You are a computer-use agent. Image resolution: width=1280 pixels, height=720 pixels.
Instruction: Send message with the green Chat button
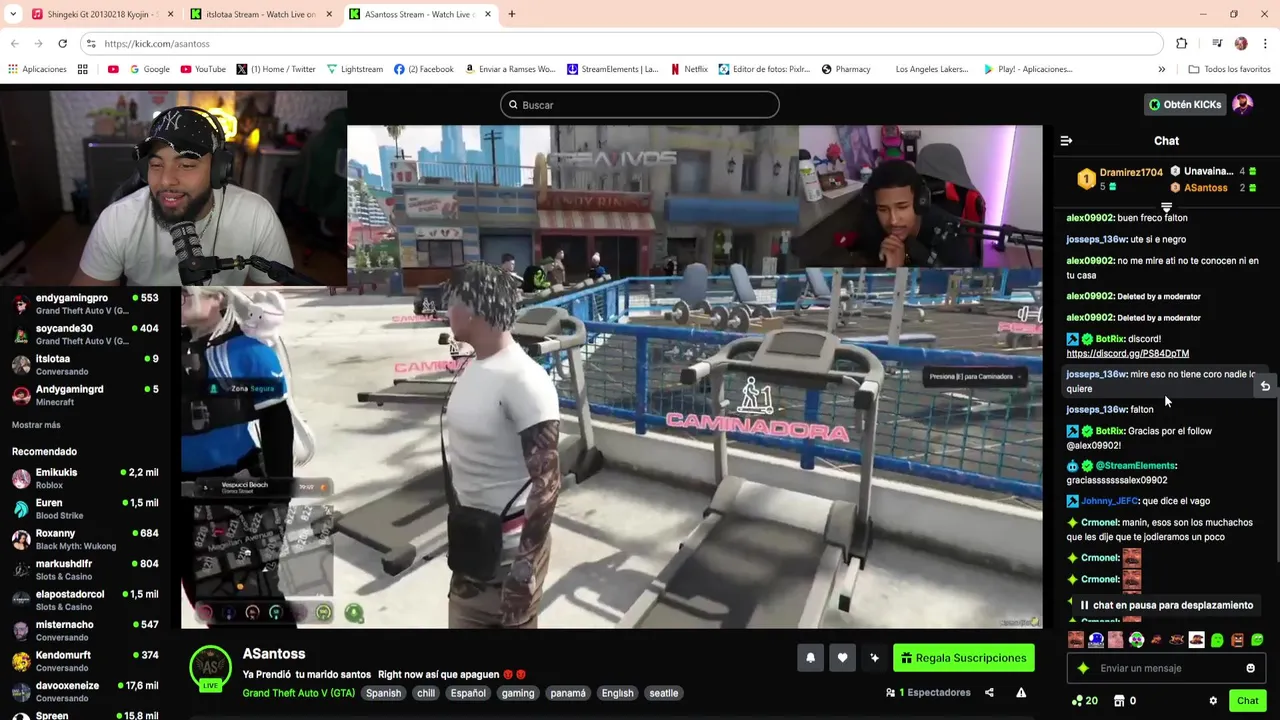click(x=1247, y=701)
